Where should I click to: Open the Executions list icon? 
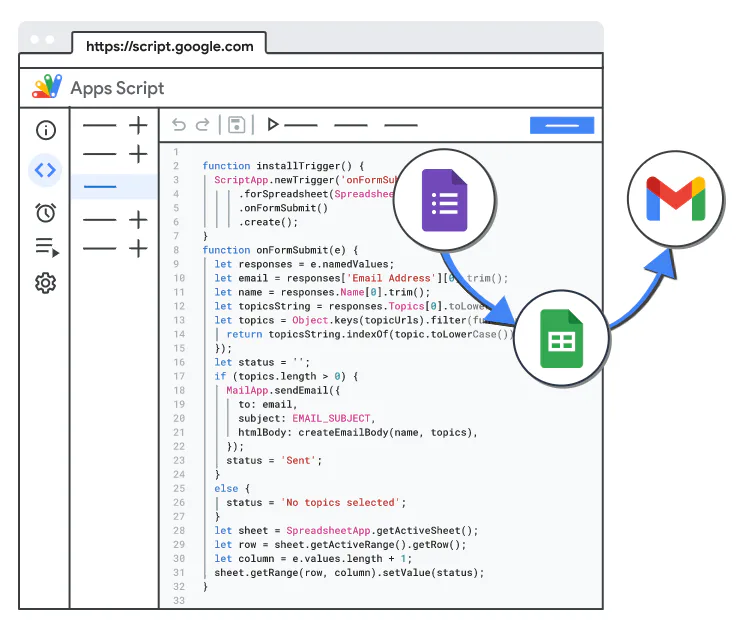[47, 247]
